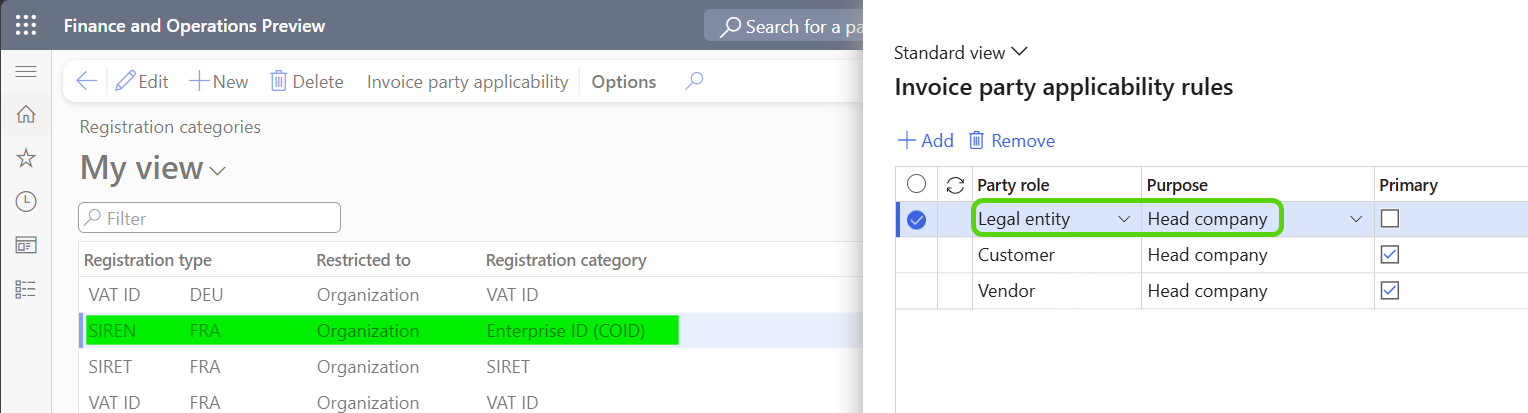
Task: Click the Restricted to column header
Action: point(363,260)
